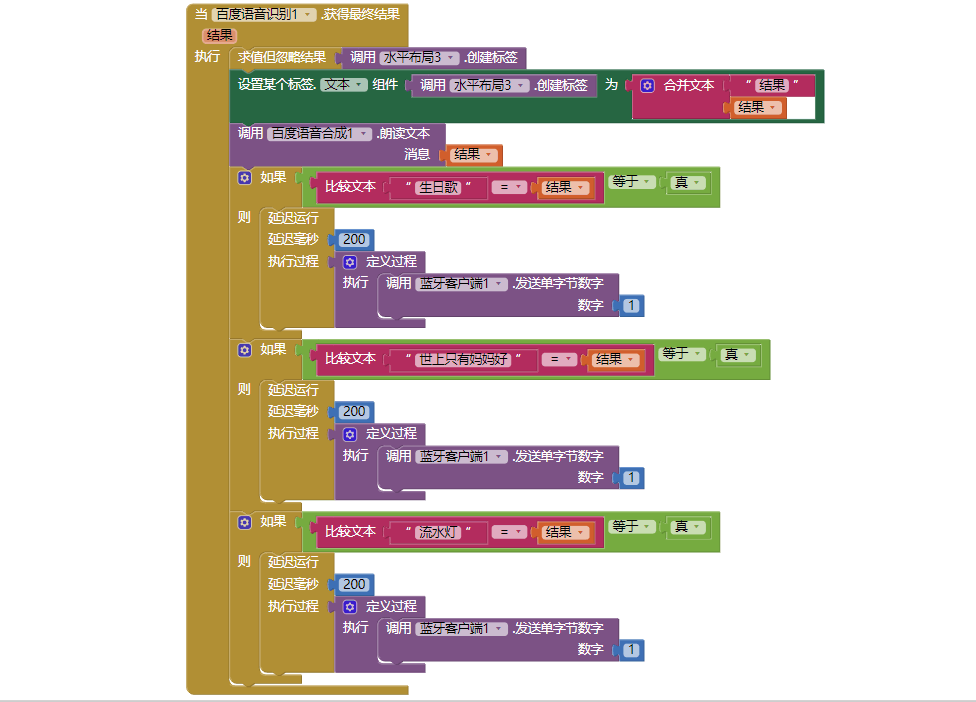Click the gear icon on the 合并文本 block

[647, 85]
